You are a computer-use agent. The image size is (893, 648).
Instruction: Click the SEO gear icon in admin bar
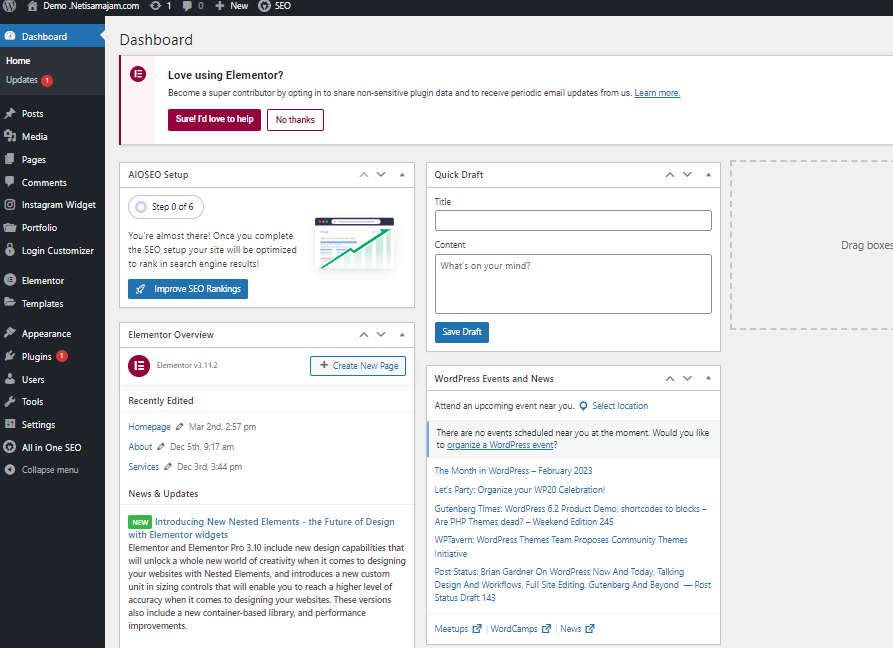point(264,6)
